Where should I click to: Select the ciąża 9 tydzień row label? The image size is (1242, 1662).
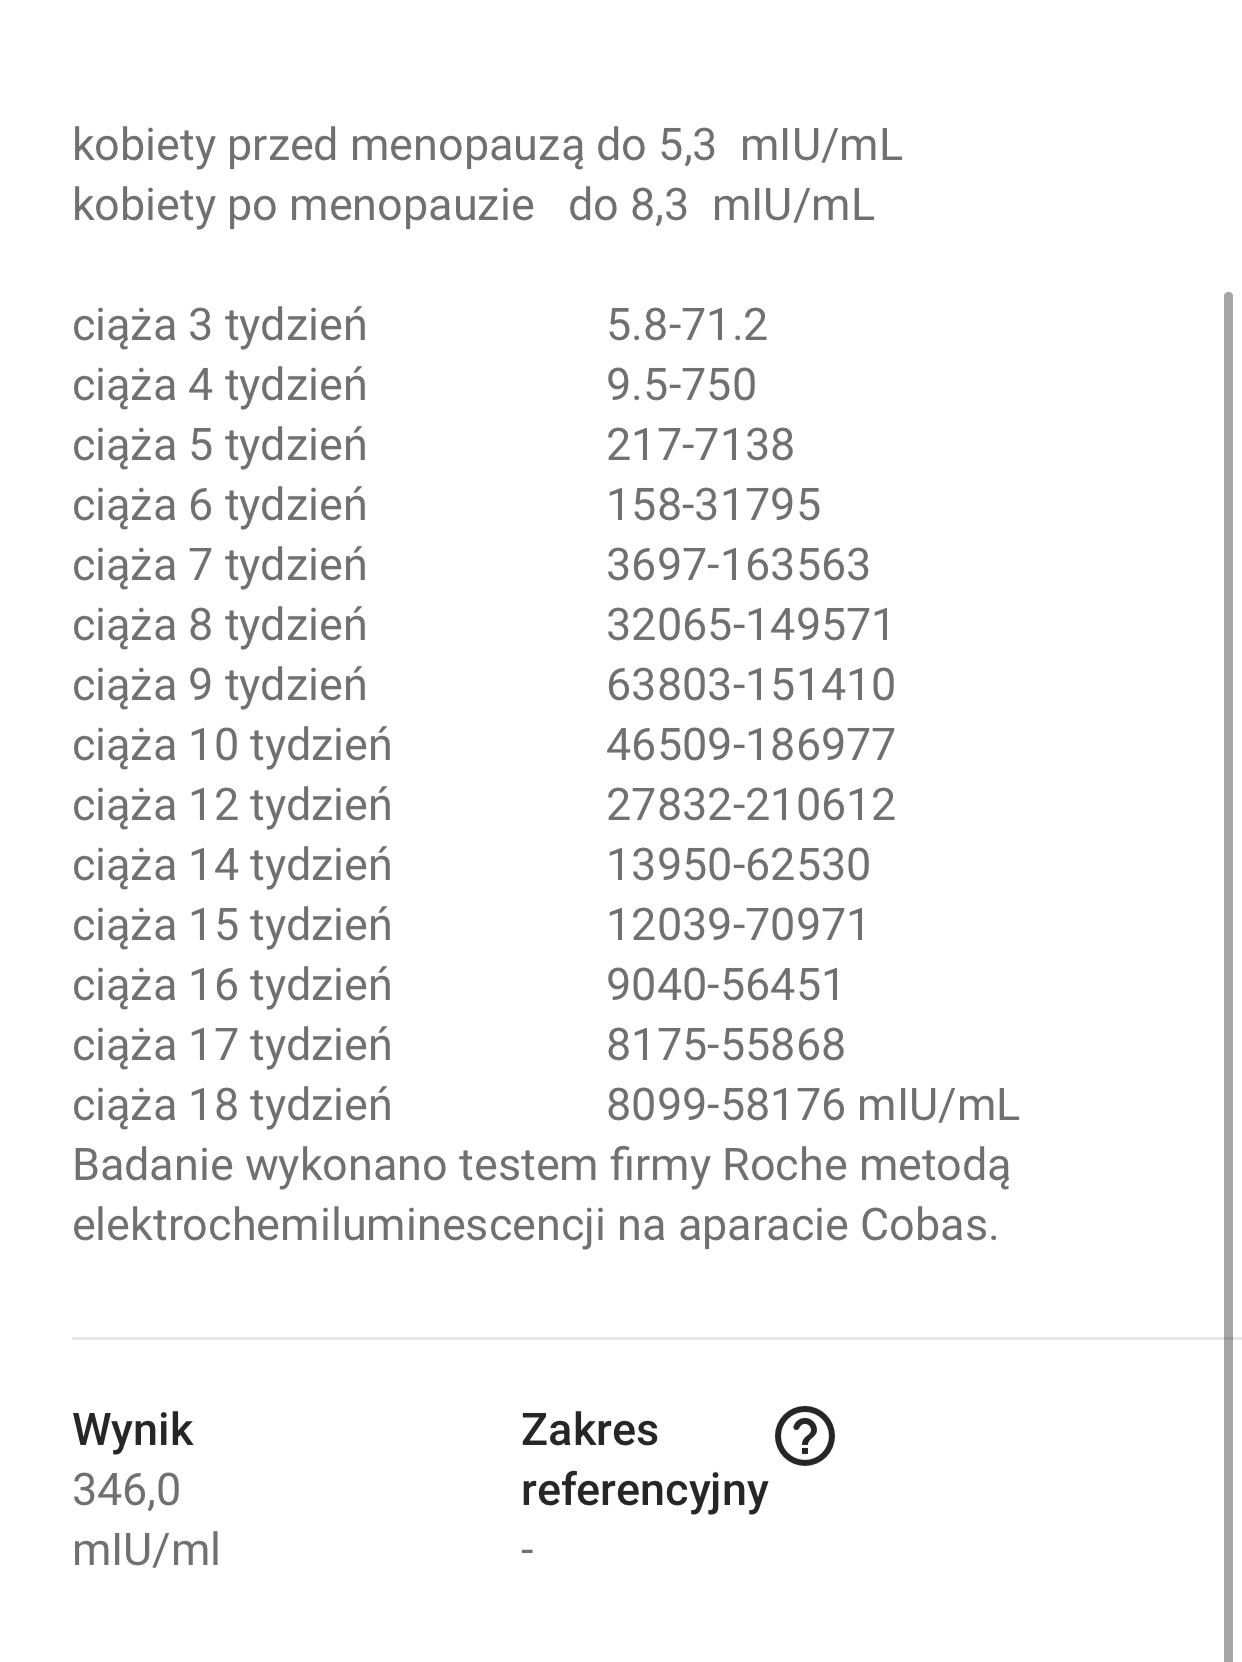click(220, 685)
